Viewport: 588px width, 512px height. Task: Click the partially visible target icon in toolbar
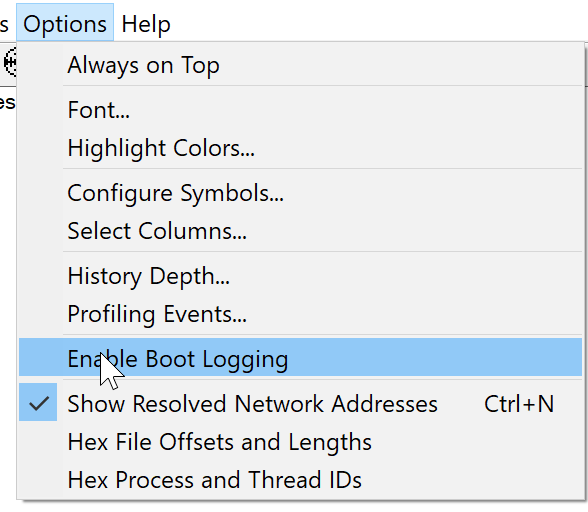[10, 62]
